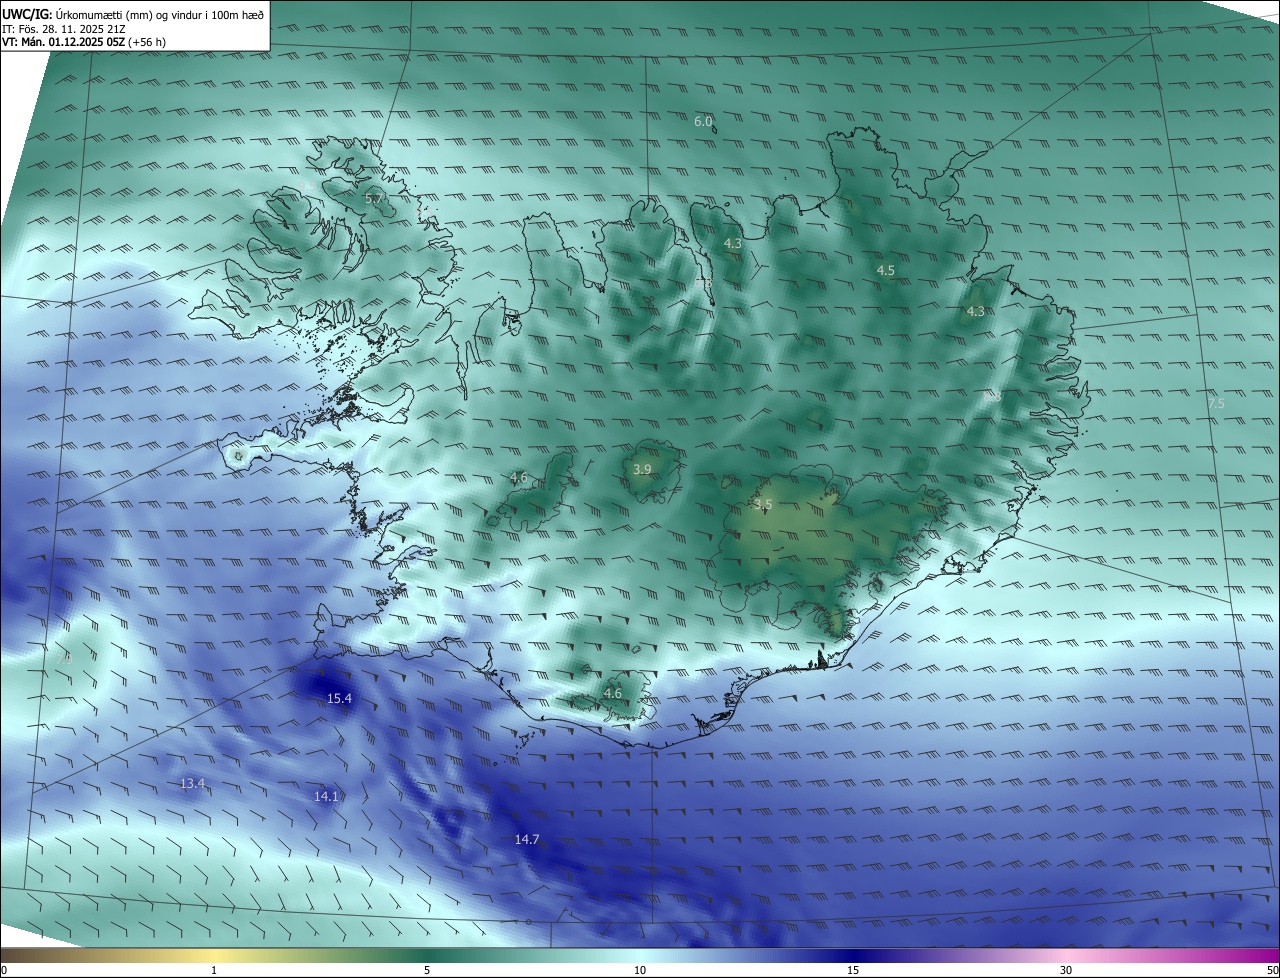Click the '0' tick on colour scale
1280x978 pixels.
pyautogui.click(x=3, y=970)
